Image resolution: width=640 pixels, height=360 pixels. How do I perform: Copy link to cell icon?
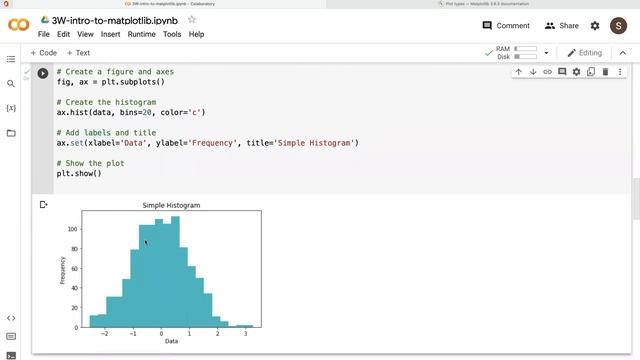point(547,72)
